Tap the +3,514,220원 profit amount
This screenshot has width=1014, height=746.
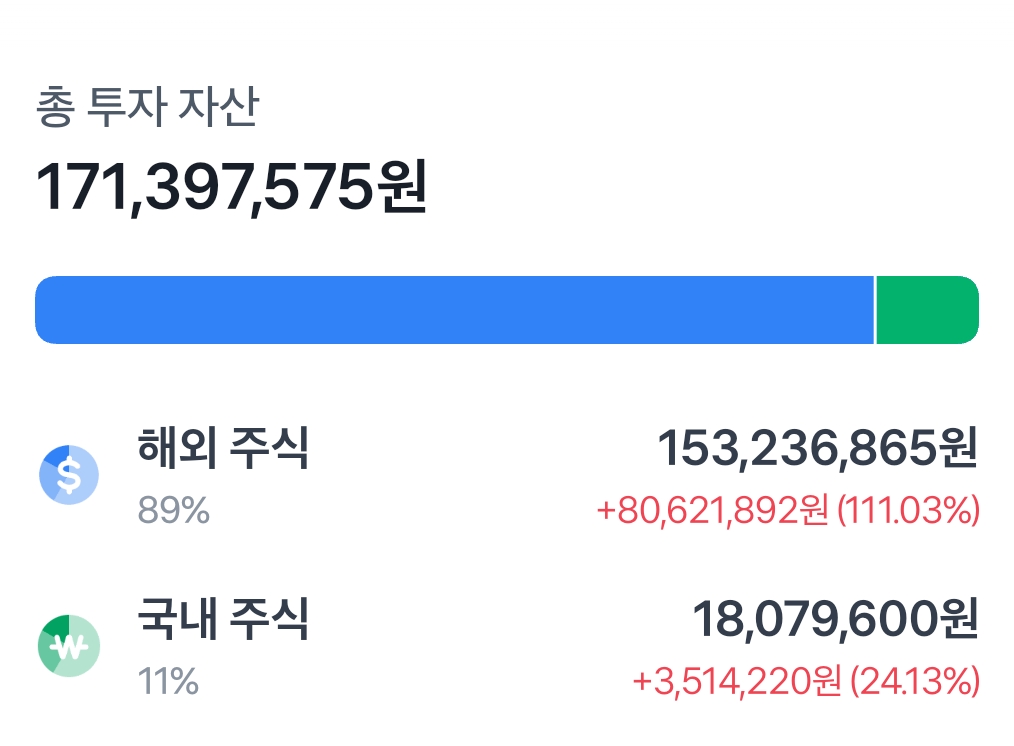(738, 682)
